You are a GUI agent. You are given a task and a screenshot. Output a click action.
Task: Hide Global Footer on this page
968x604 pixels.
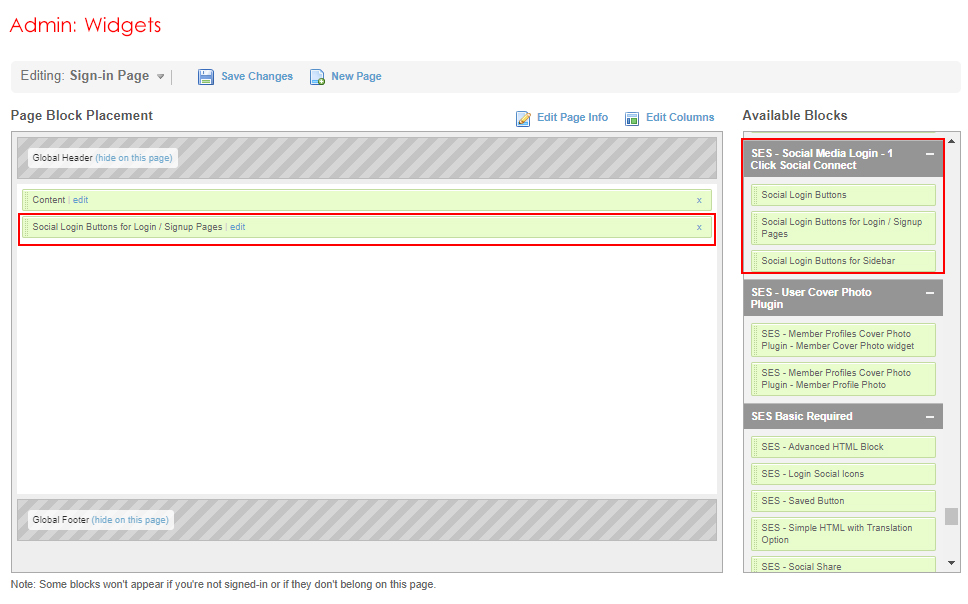pos(130,520)
